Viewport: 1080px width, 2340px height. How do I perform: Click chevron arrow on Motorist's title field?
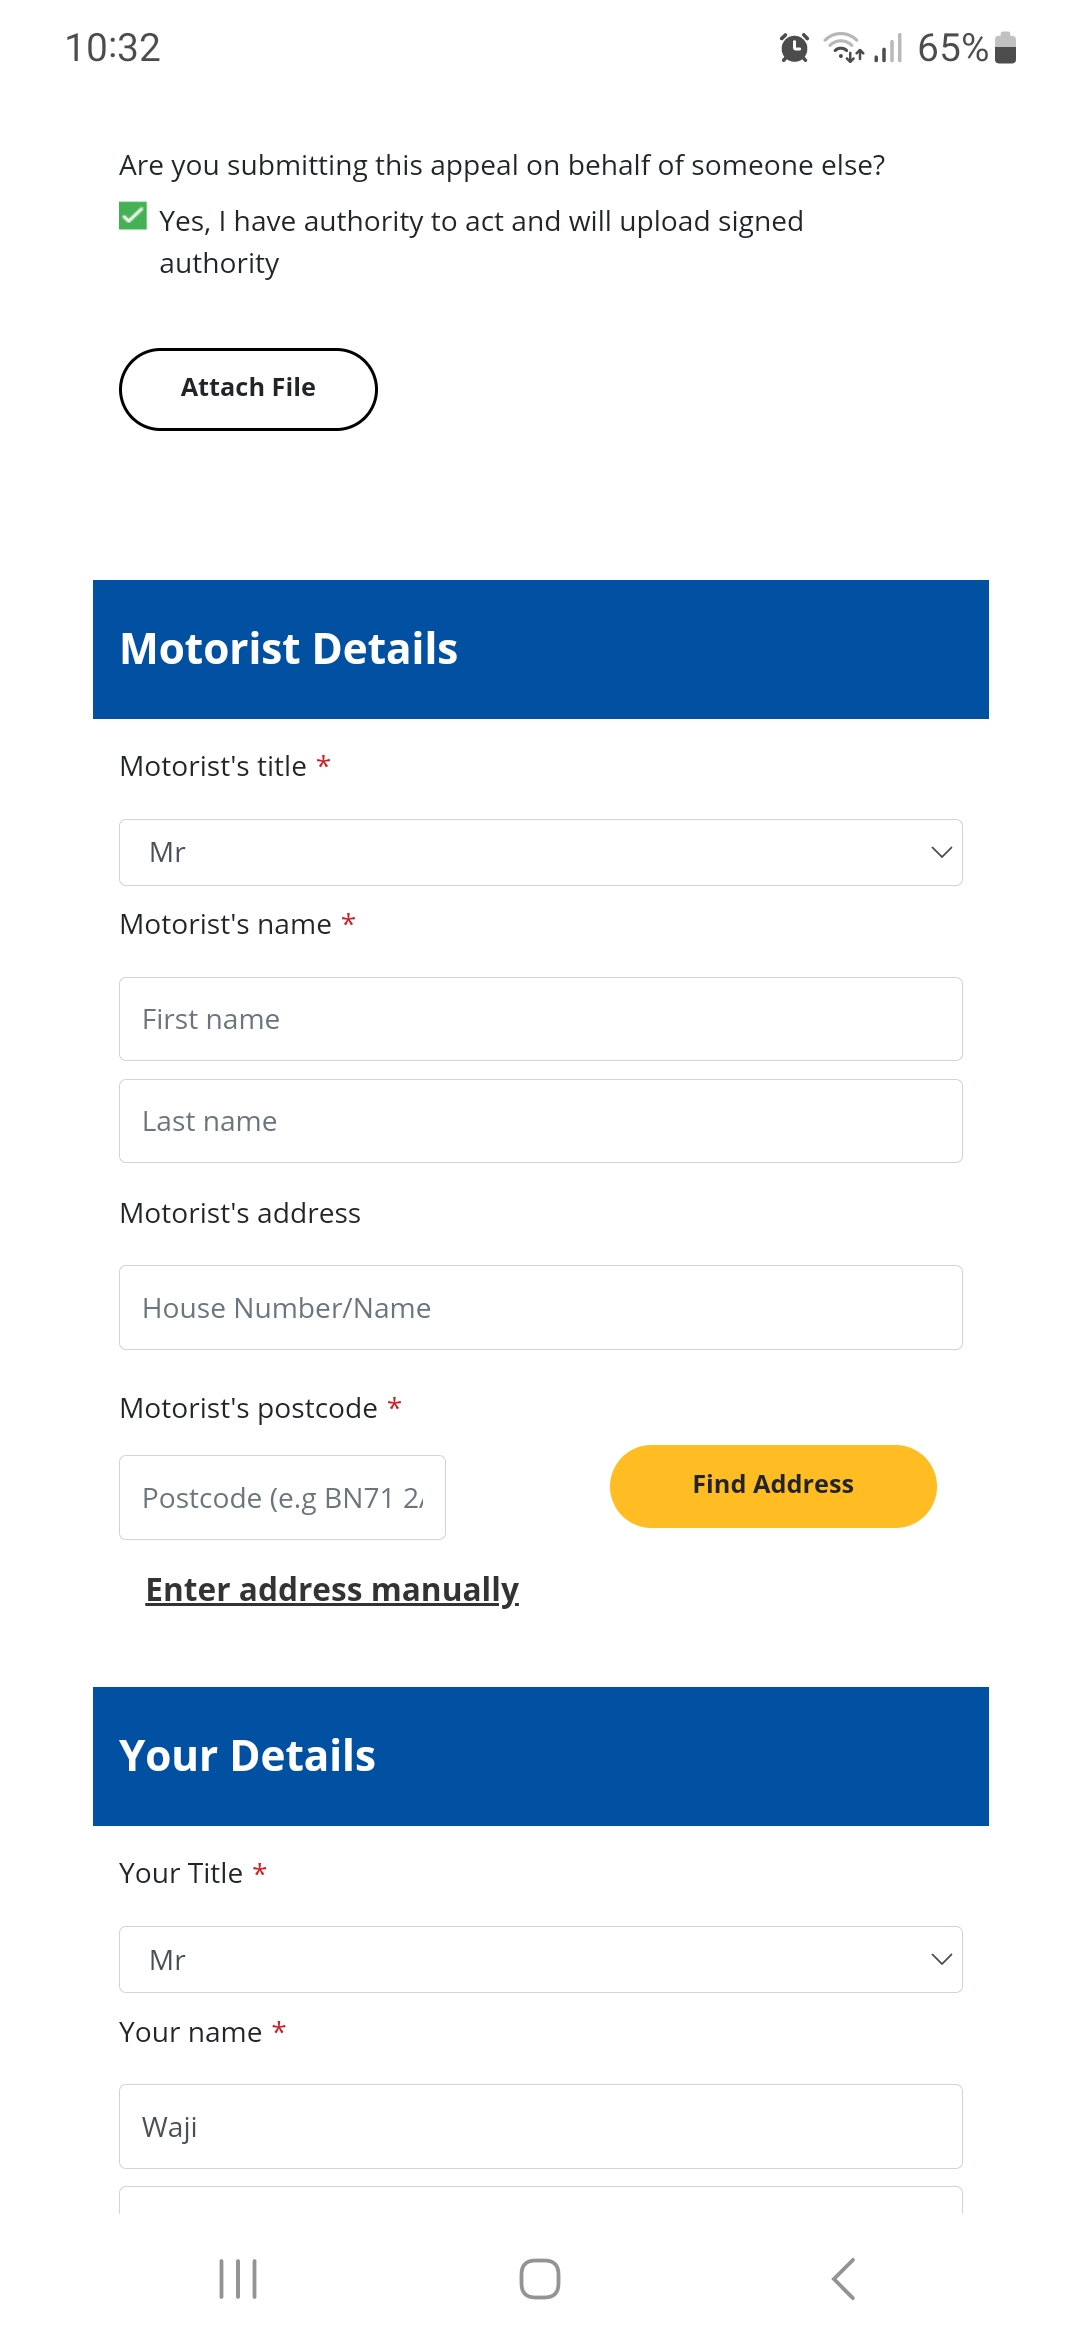[941, 852]
